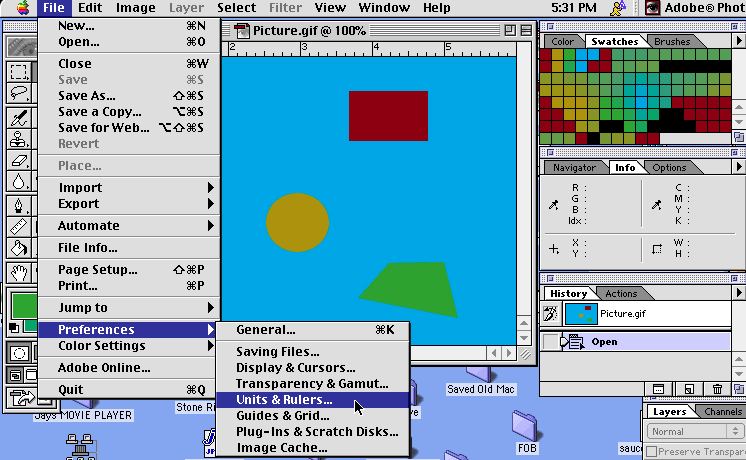Image resolution: width=746 pixels, height=460 pixels.
Task: Expand the Automate submenu
Action: 128,225
